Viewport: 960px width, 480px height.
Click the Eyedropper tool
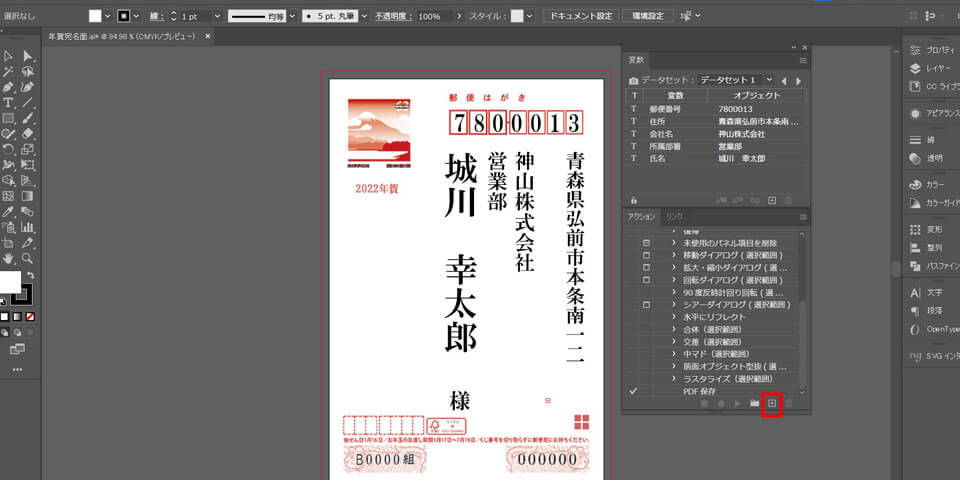coord(8,211)
